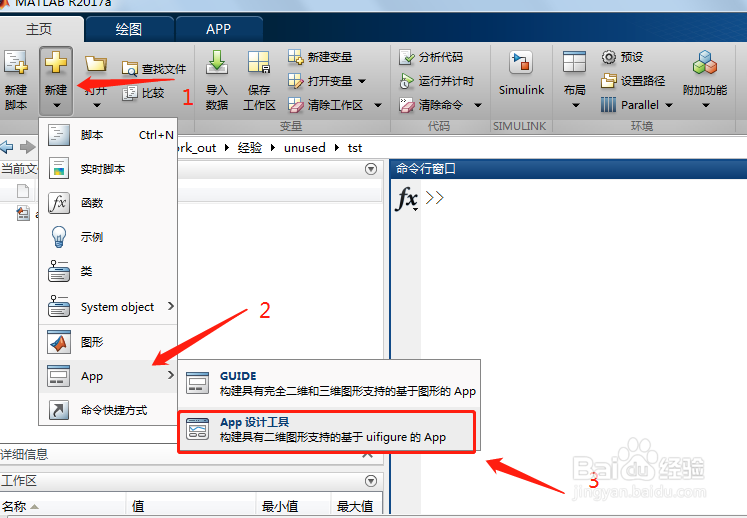Expand the 布局 dropdown arrow
This screenshot has width=747, height=518.
pyautogui.click(x=575, y=105)
